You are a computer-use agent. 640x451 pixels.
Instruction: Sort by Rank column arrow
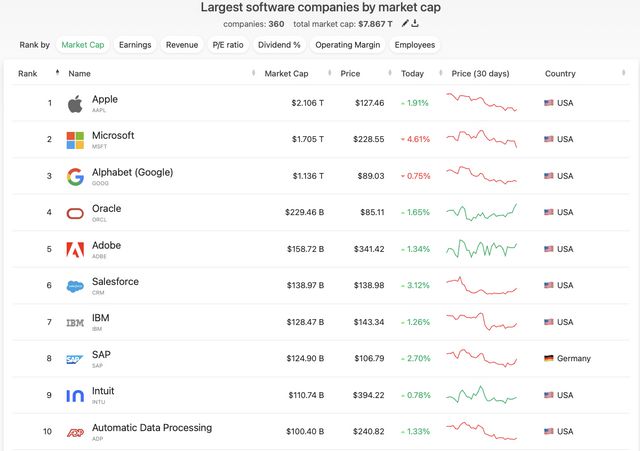[58, 73]
